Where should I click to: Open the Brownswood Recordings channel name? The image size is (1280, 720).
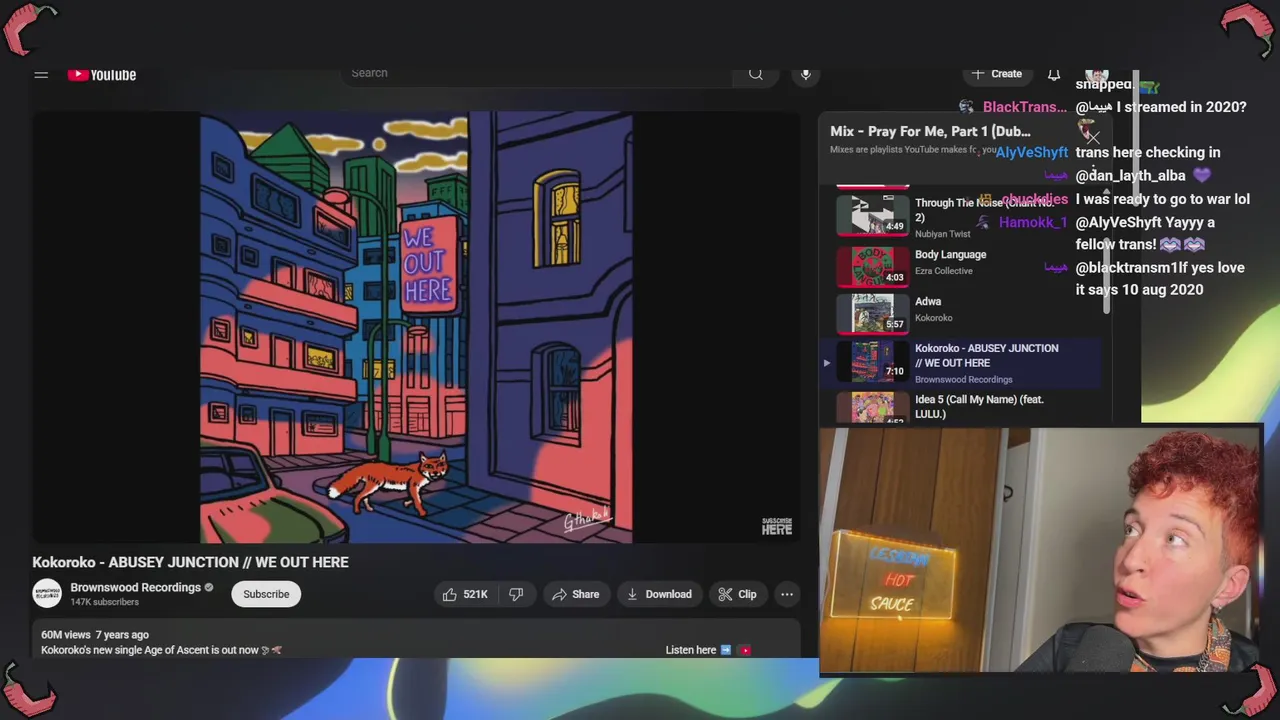point(135,587)
